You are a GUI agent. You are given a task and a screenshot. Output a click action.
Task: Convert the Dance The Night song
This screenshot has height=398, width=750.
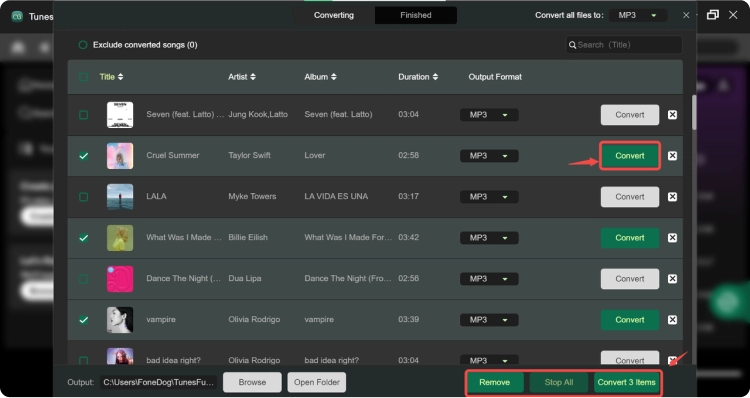coord(629,279)
